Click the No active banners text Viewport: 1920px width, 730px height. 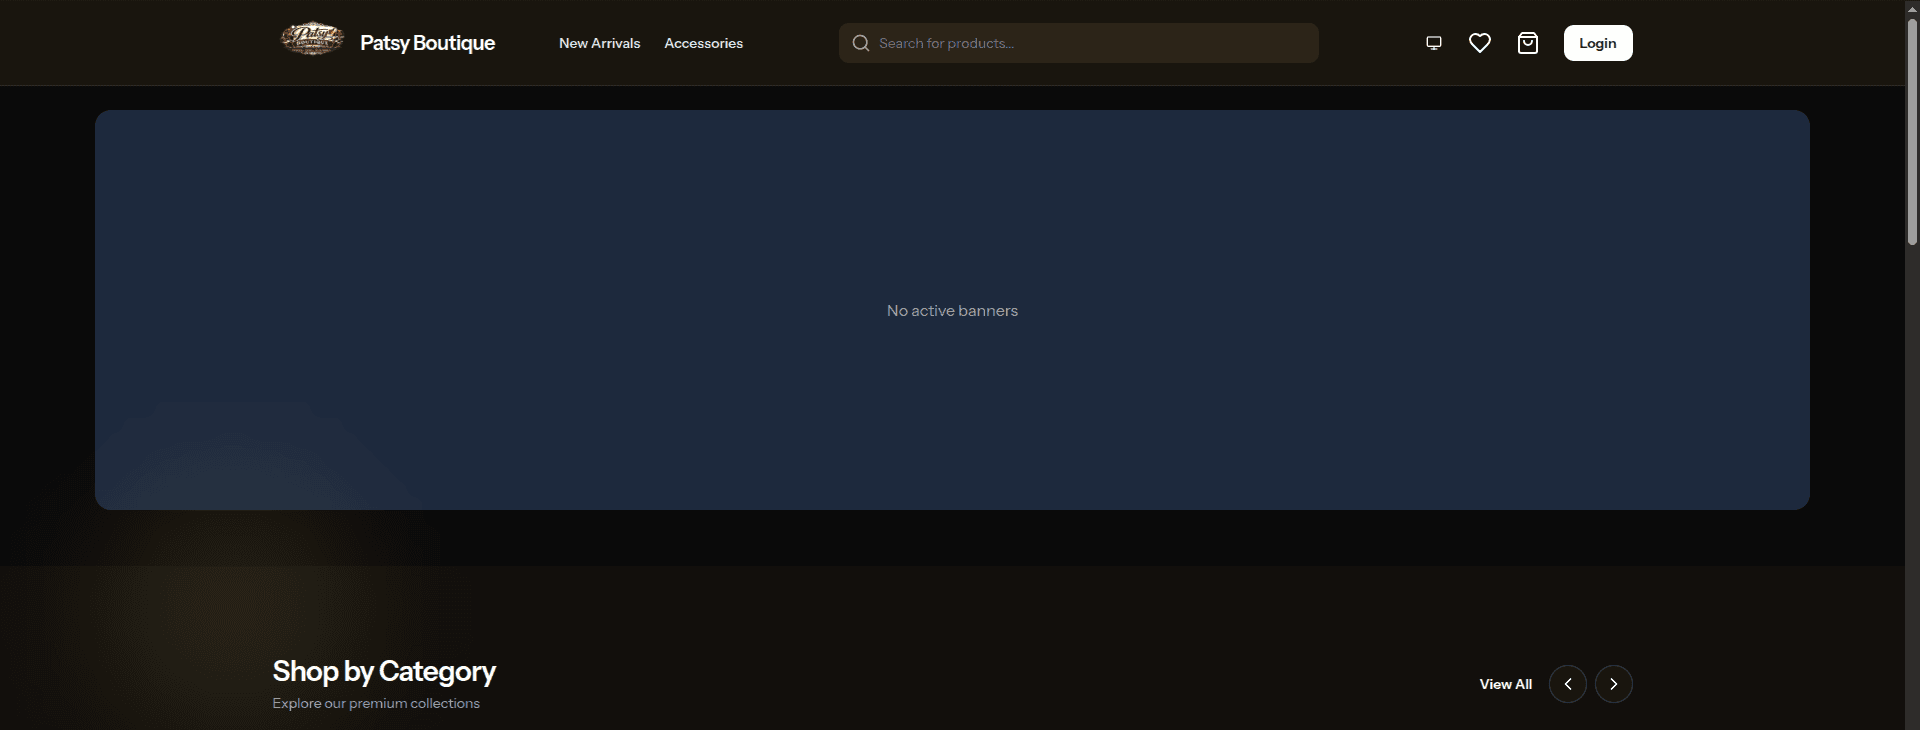point(952,311)
